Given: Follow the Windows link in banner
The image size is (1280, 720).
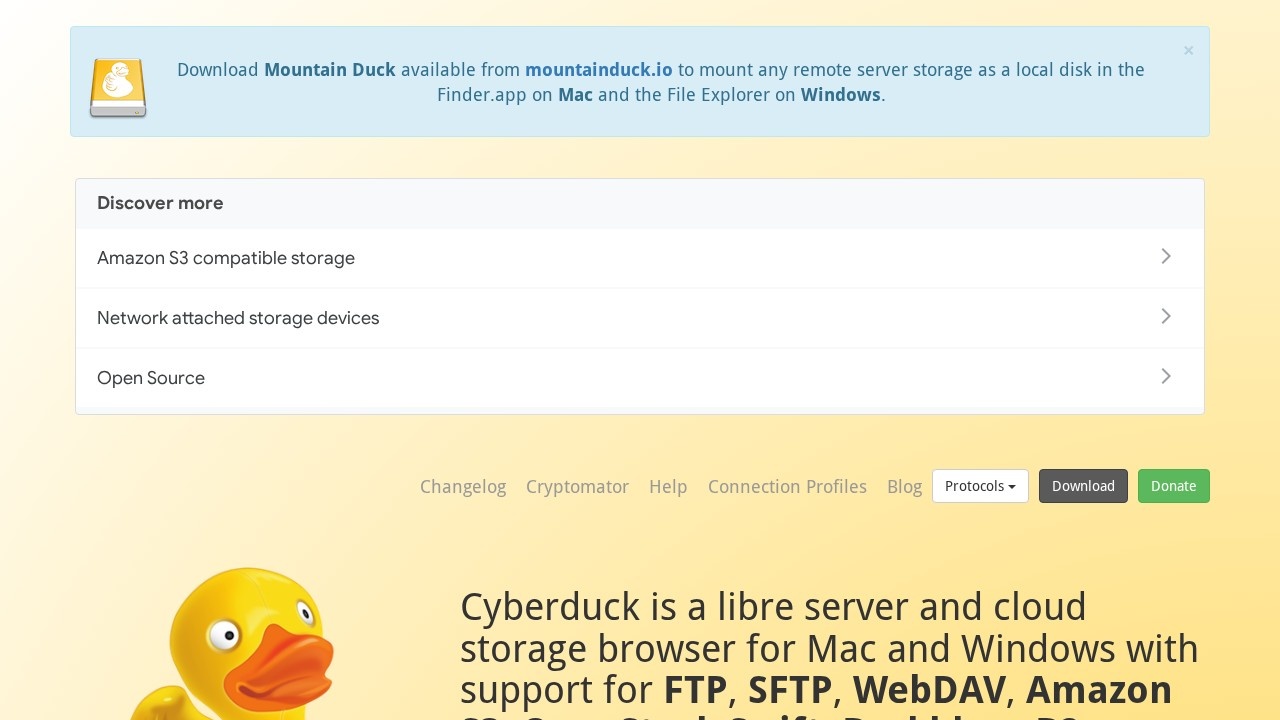Looking at the screenshot, I should [x=841, y=95].
